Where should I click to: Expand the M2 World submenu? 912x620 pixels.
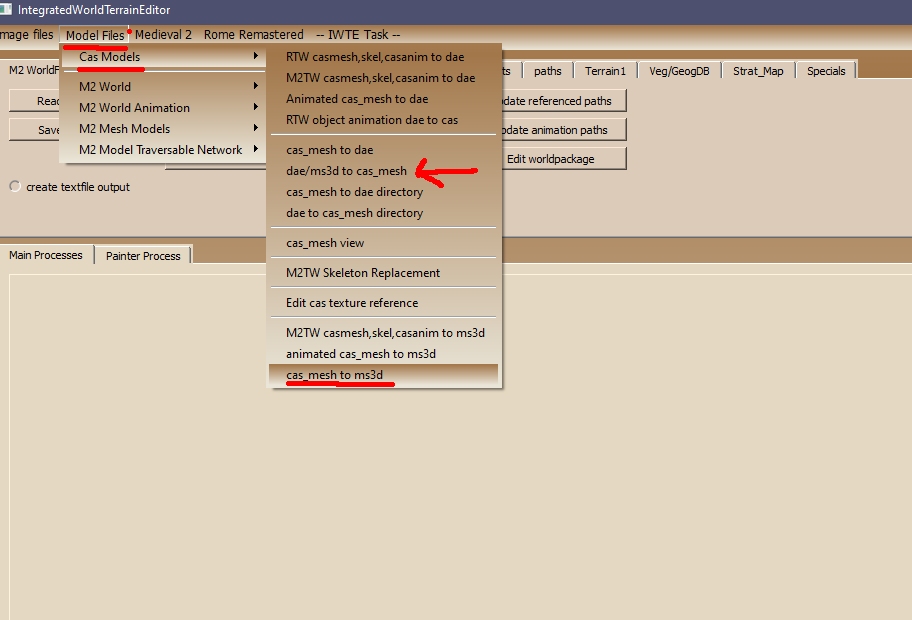point(163,87)
